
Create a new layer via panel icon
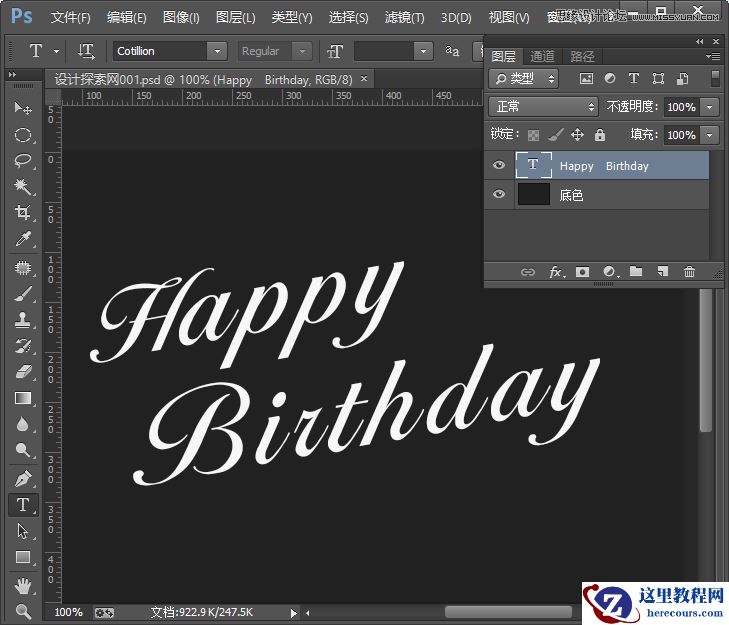click(662, 272)
